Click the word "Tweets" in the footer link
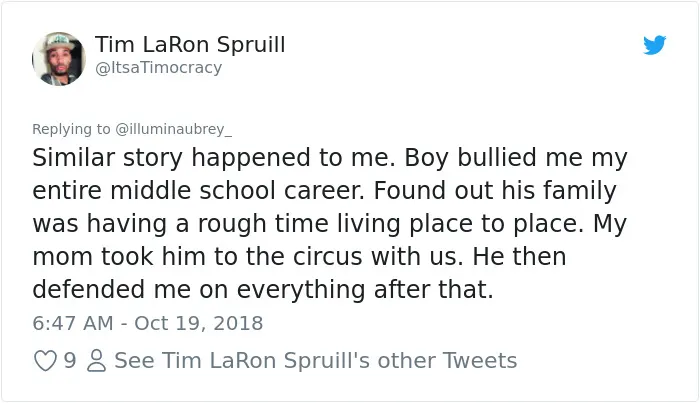The height and width of the screenshot is (403, 700). (x=479, y=361)
